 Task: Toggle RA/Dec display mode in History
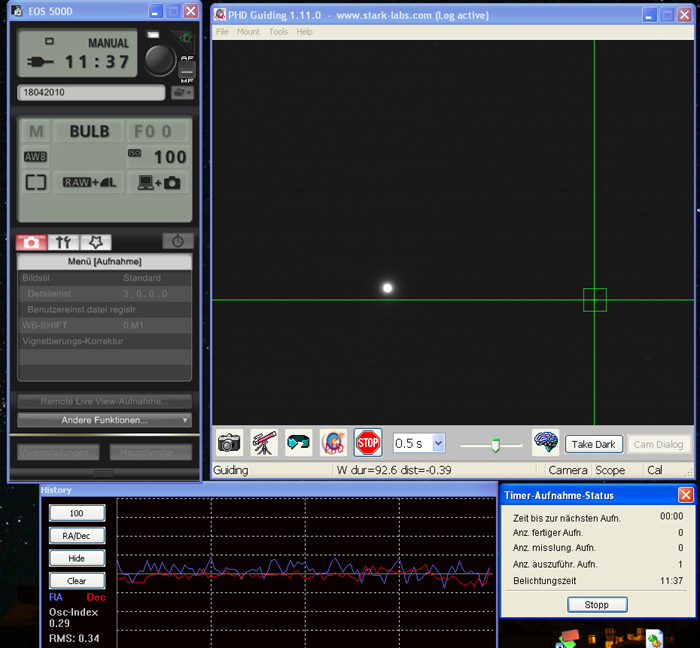tap(77, 536)
